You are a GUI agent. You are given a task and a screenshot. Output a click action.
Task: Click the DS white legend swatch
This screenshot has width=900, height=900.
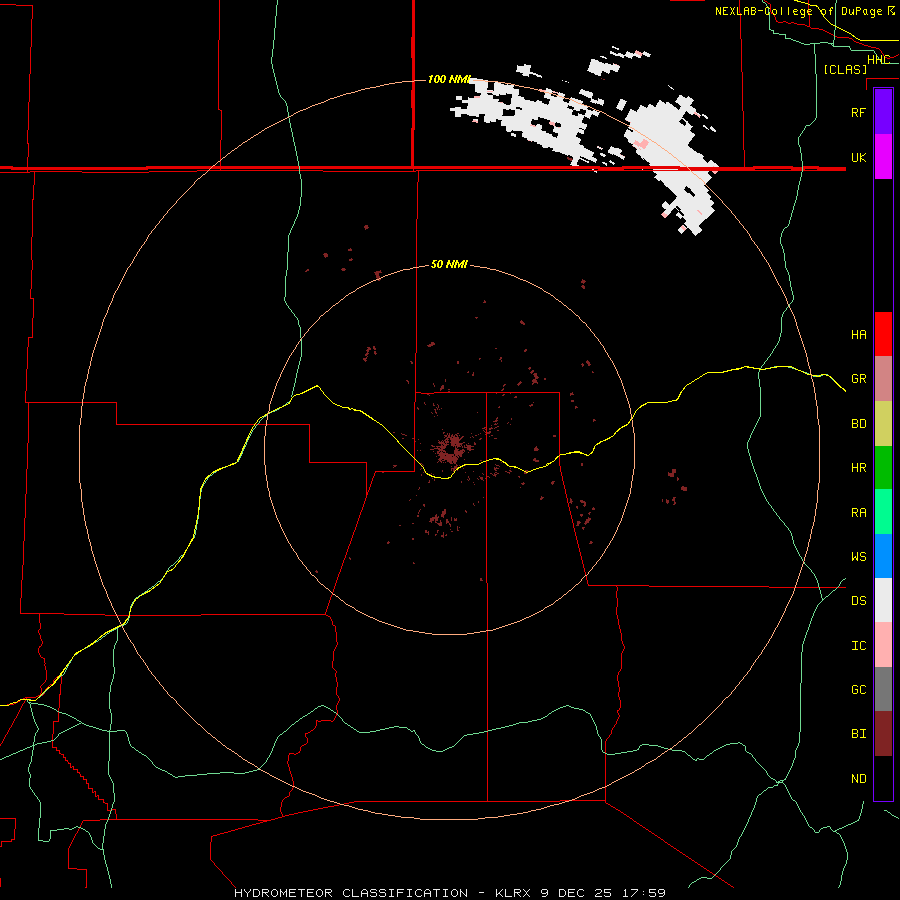pos(883,600)
